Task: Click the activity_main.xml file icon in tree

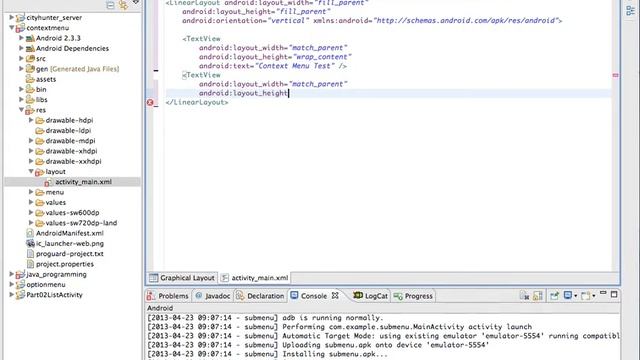Action: click(x=49, y=182)
